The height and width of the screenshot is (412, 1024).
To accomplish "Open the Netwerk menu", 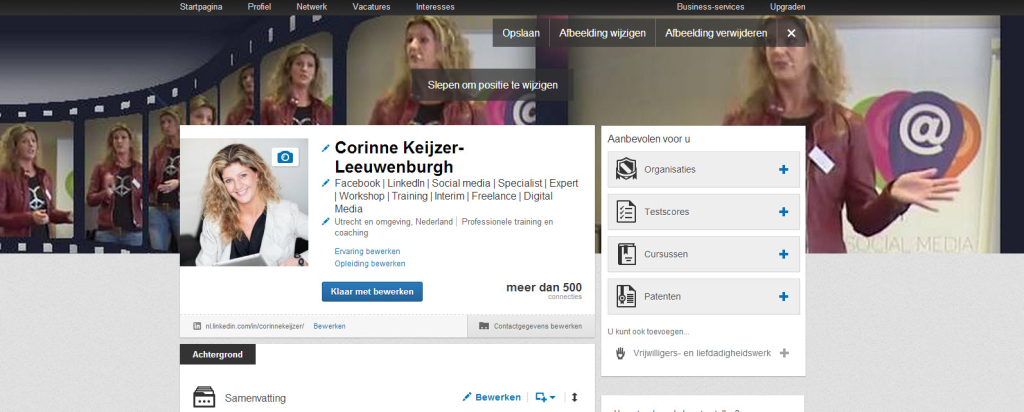I will click(x=311, y=7).
